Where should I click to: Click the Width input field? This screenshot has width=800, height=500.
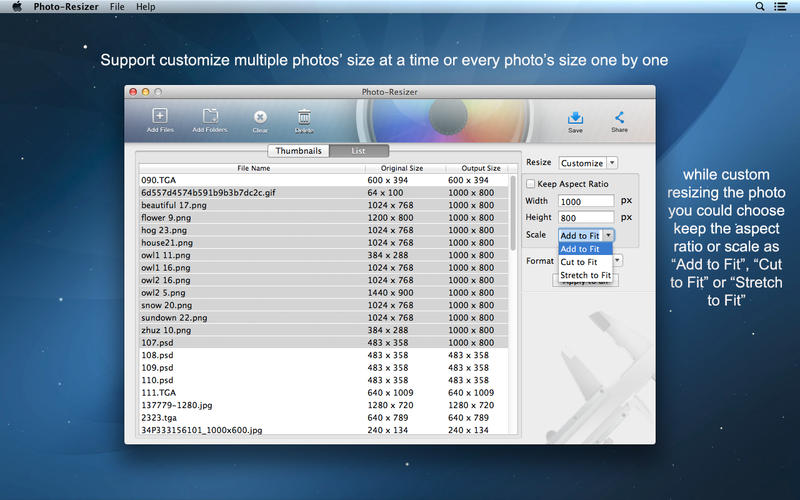pos(586,201)
